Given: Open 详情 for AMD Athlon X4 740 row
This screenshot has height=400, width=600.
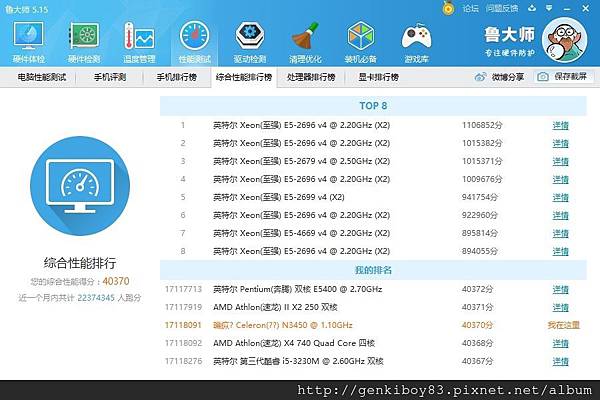Looking at the screenshot, I should [561, 344].
